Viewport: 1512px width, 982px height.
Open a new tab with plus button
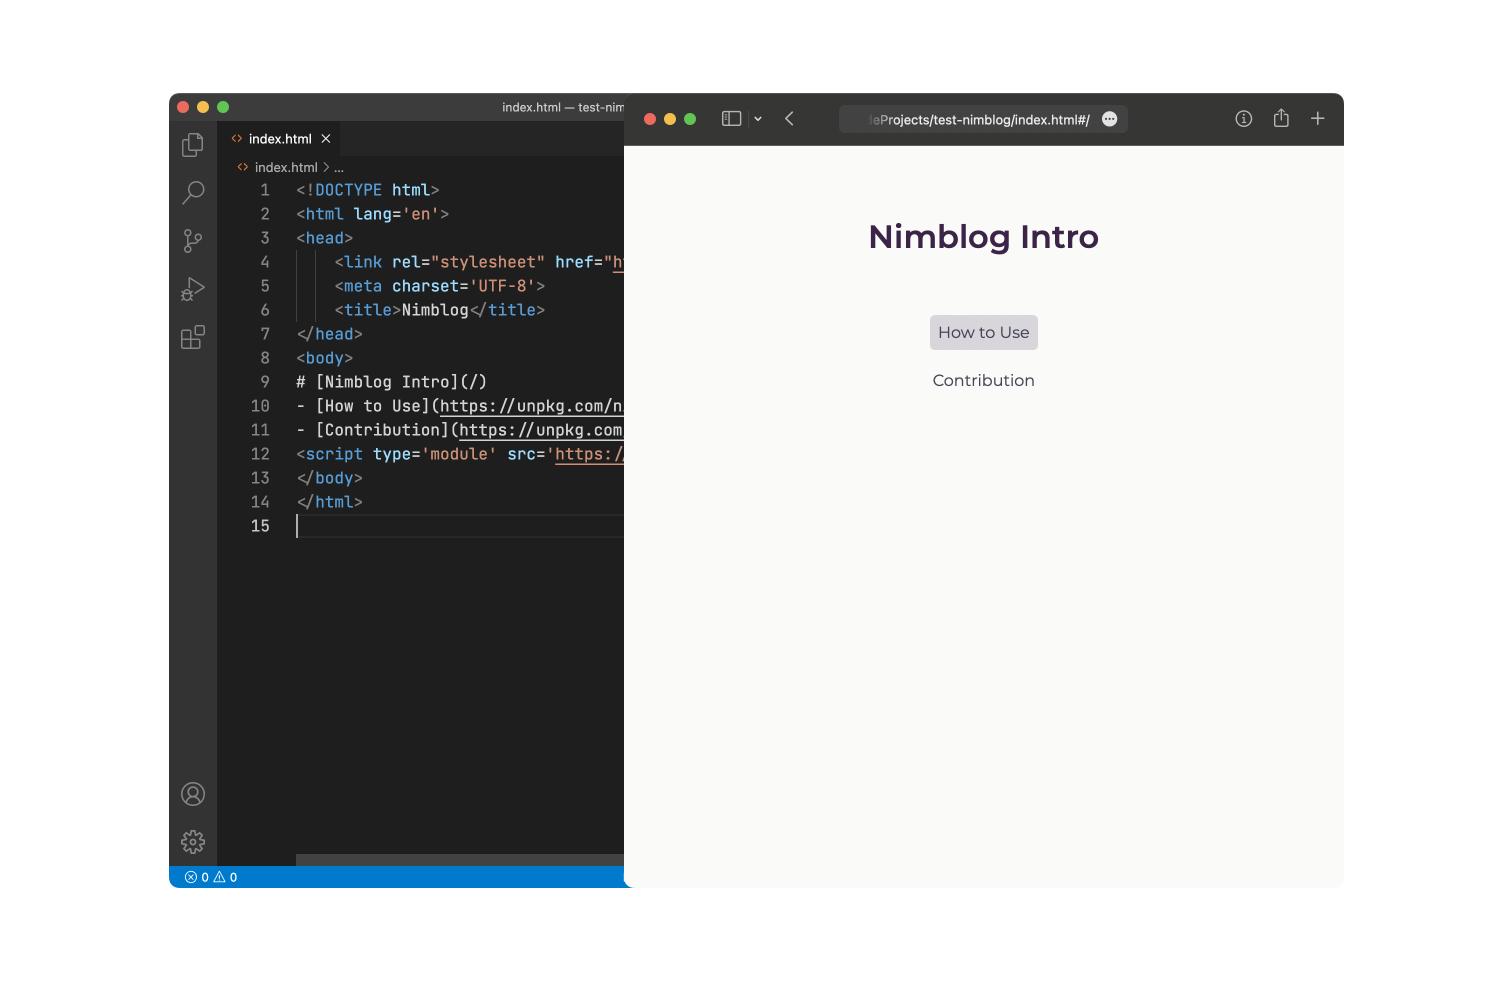click(1318, 118)
